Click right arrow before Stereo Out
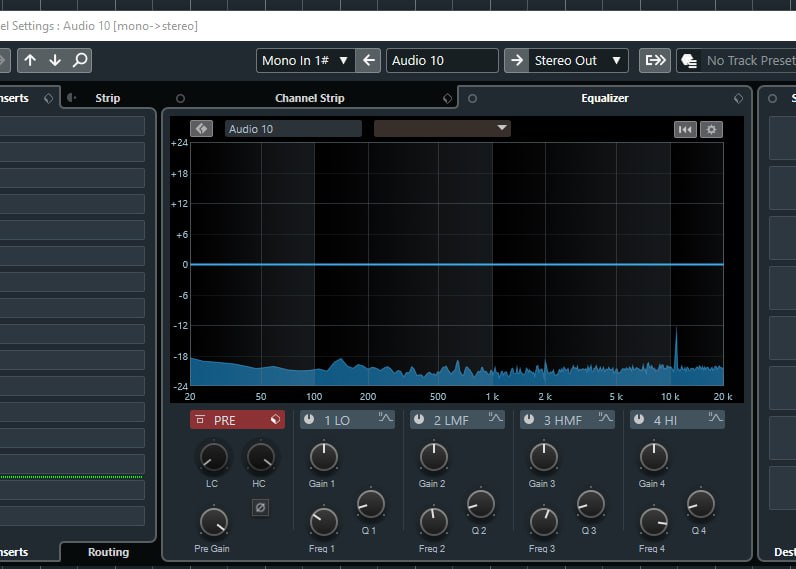 (517, 60)
